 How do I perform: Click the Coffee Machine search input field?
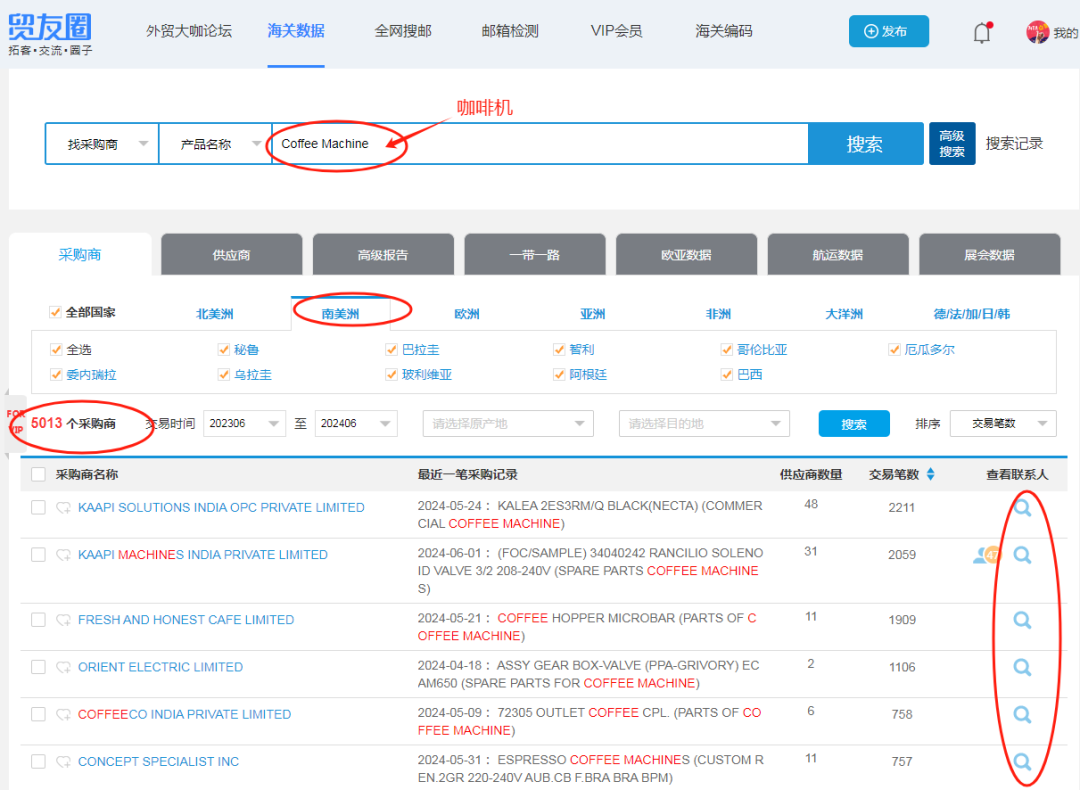pos(540,144)
